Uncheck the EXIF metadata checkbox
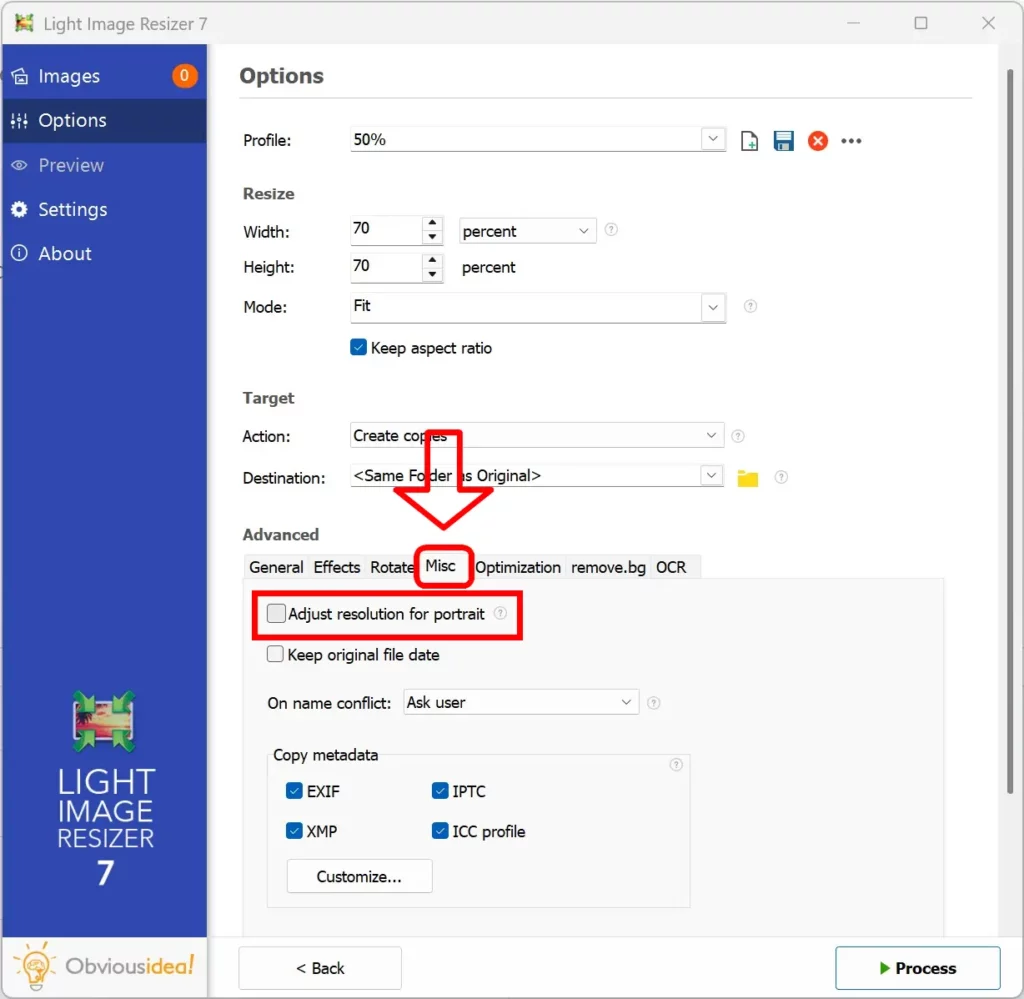Image resolution: width=1024 pixels, height=999 pixels. pyautogui.click(x=293, y=790)
